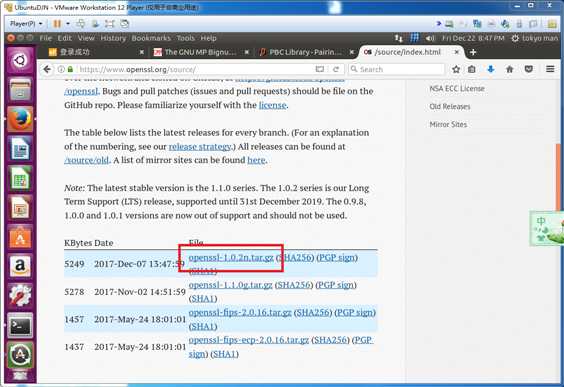The width and height of the screenshot is (564, 387).
Task: Open PGP sign for openssl-1.0.2n
Action: pyautogui.click(x=337, y=258)
